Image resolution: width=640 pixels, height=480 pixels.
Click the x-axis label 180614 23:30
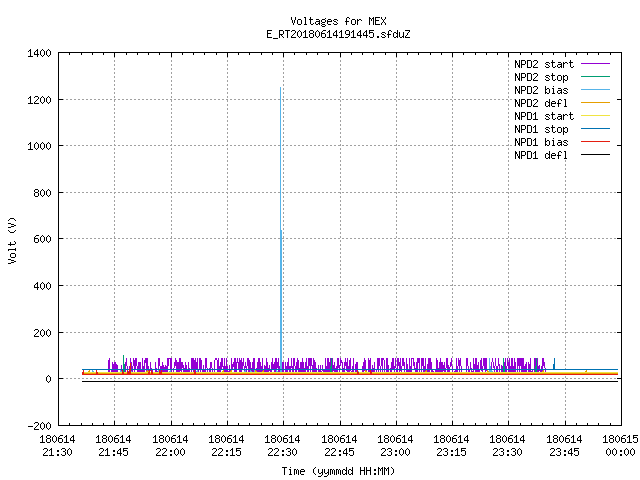coord(507,446)
